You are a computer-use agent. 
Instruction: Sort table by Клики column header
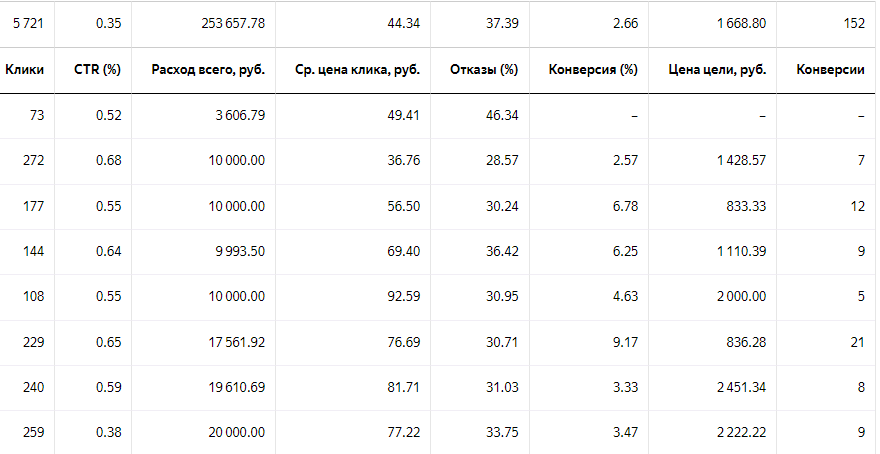pyautogui.click(x=25, y=70)
